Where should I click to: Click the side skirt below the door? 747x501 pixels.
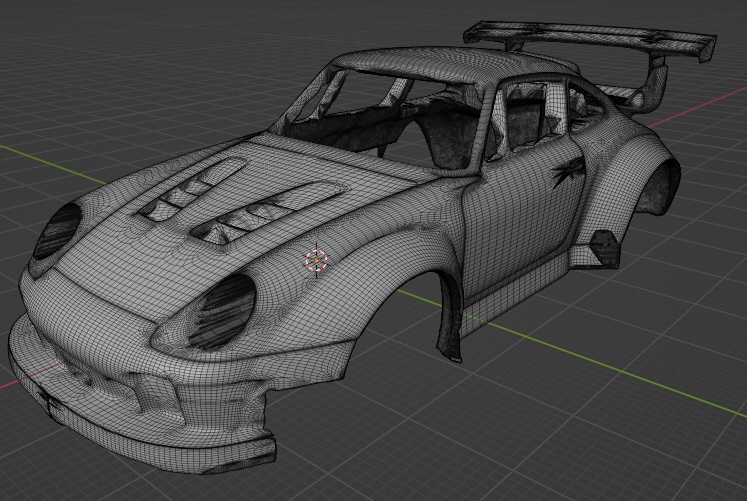coord(510,282)
